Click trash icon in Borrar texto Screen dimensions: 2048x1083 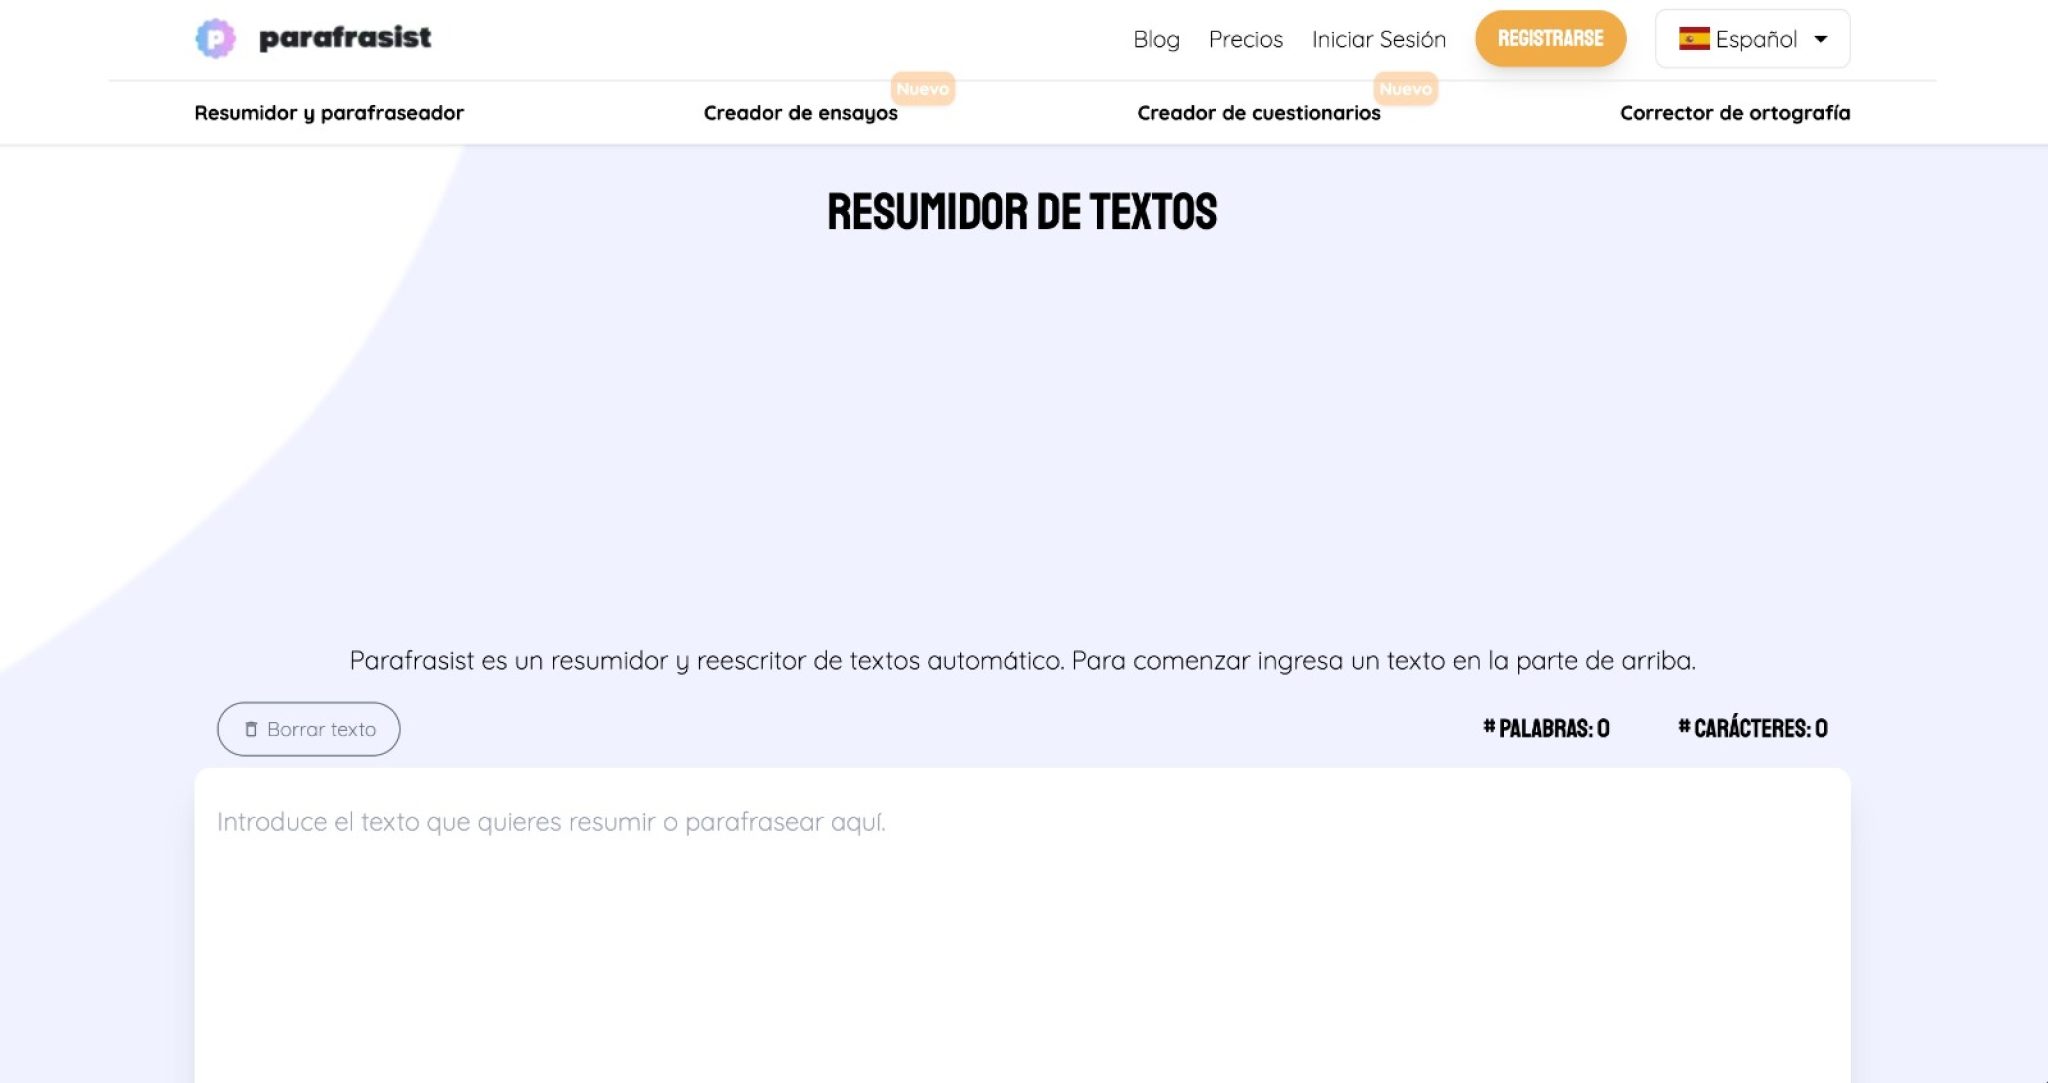click(x=251, y=729)
